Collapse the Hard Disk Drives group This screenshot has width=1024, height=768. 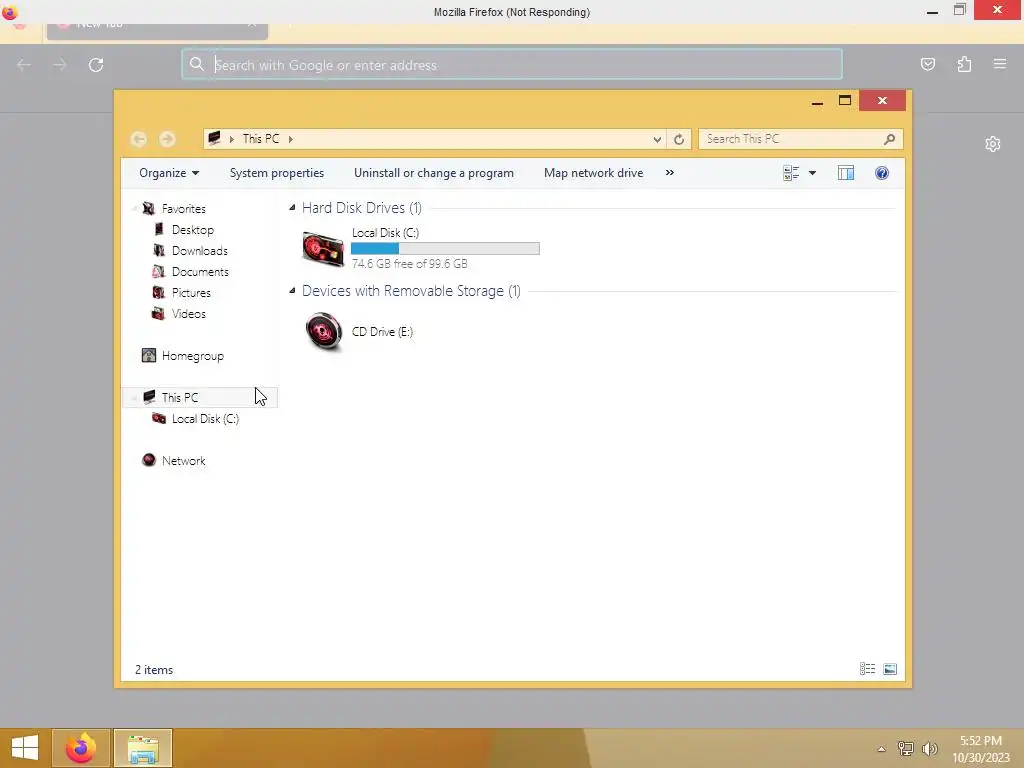tap(292, 208)
